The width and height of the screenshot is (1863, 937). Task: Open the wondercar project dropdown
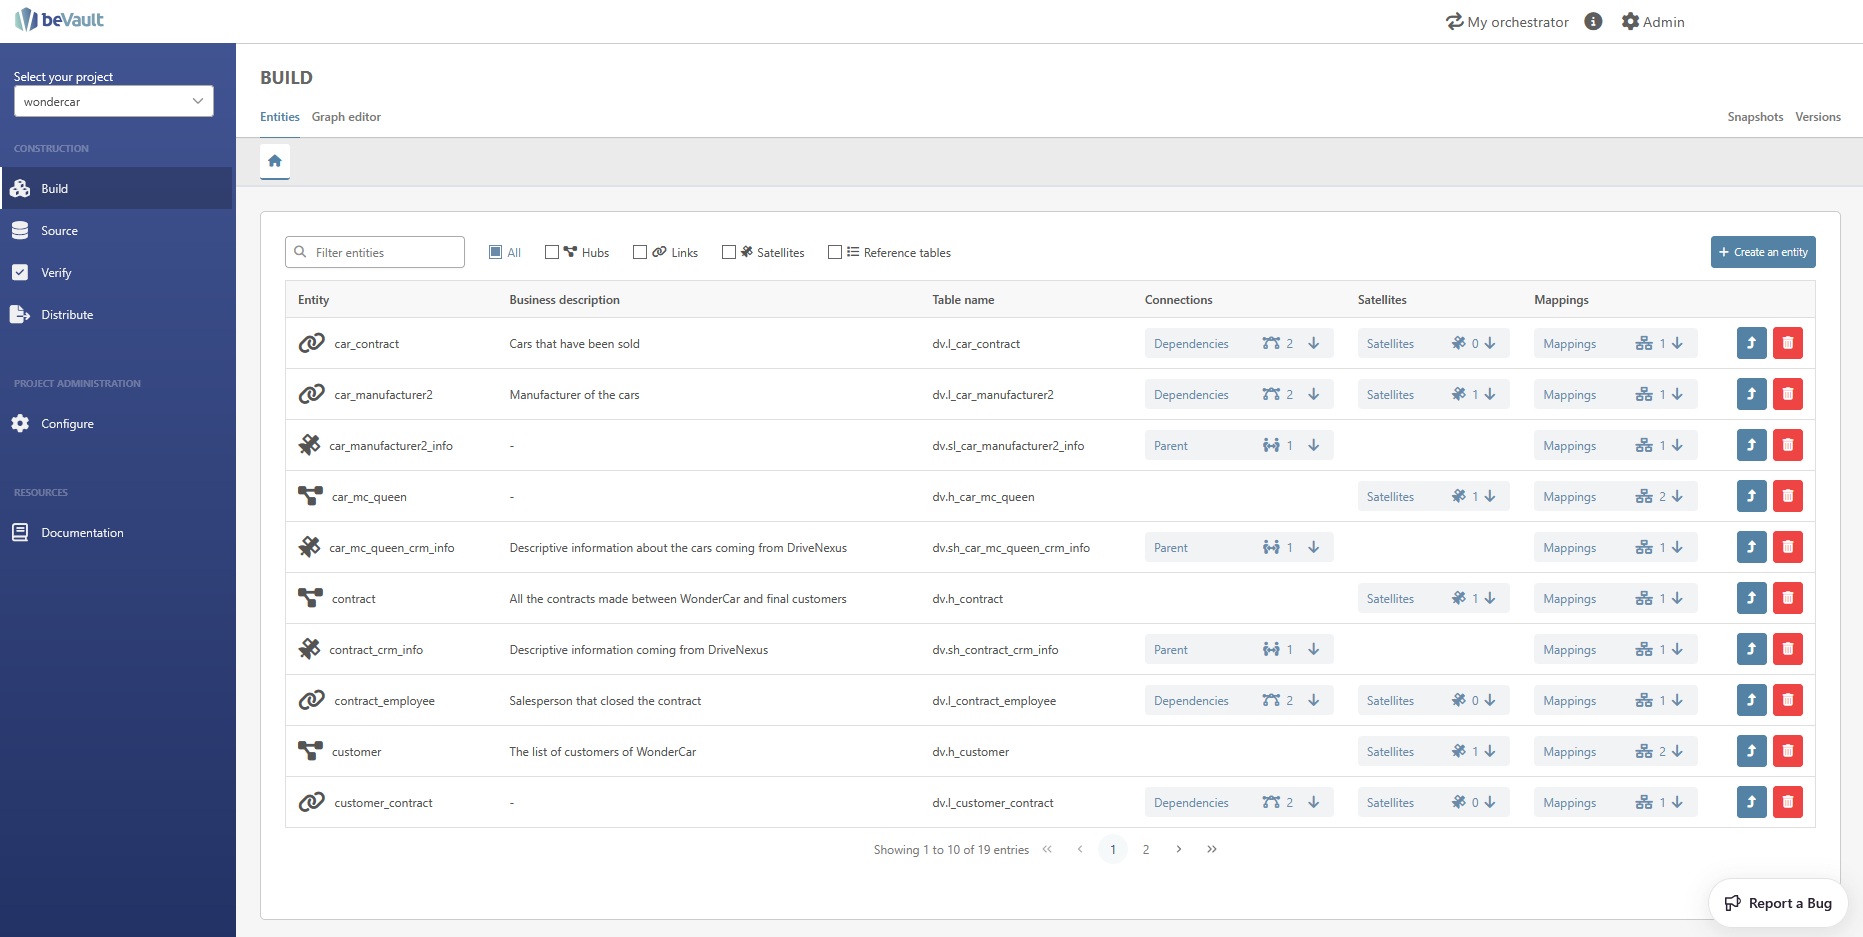pos(113,101)
